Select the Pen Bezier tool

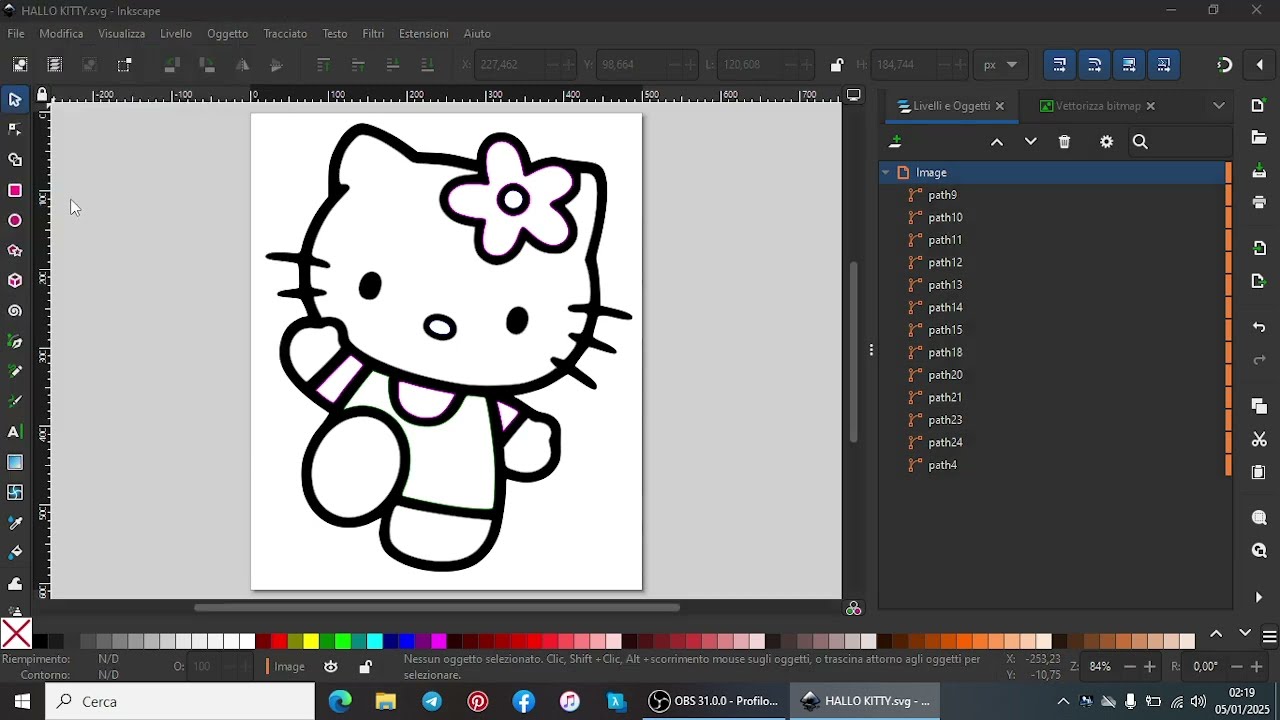click(15, 342)
